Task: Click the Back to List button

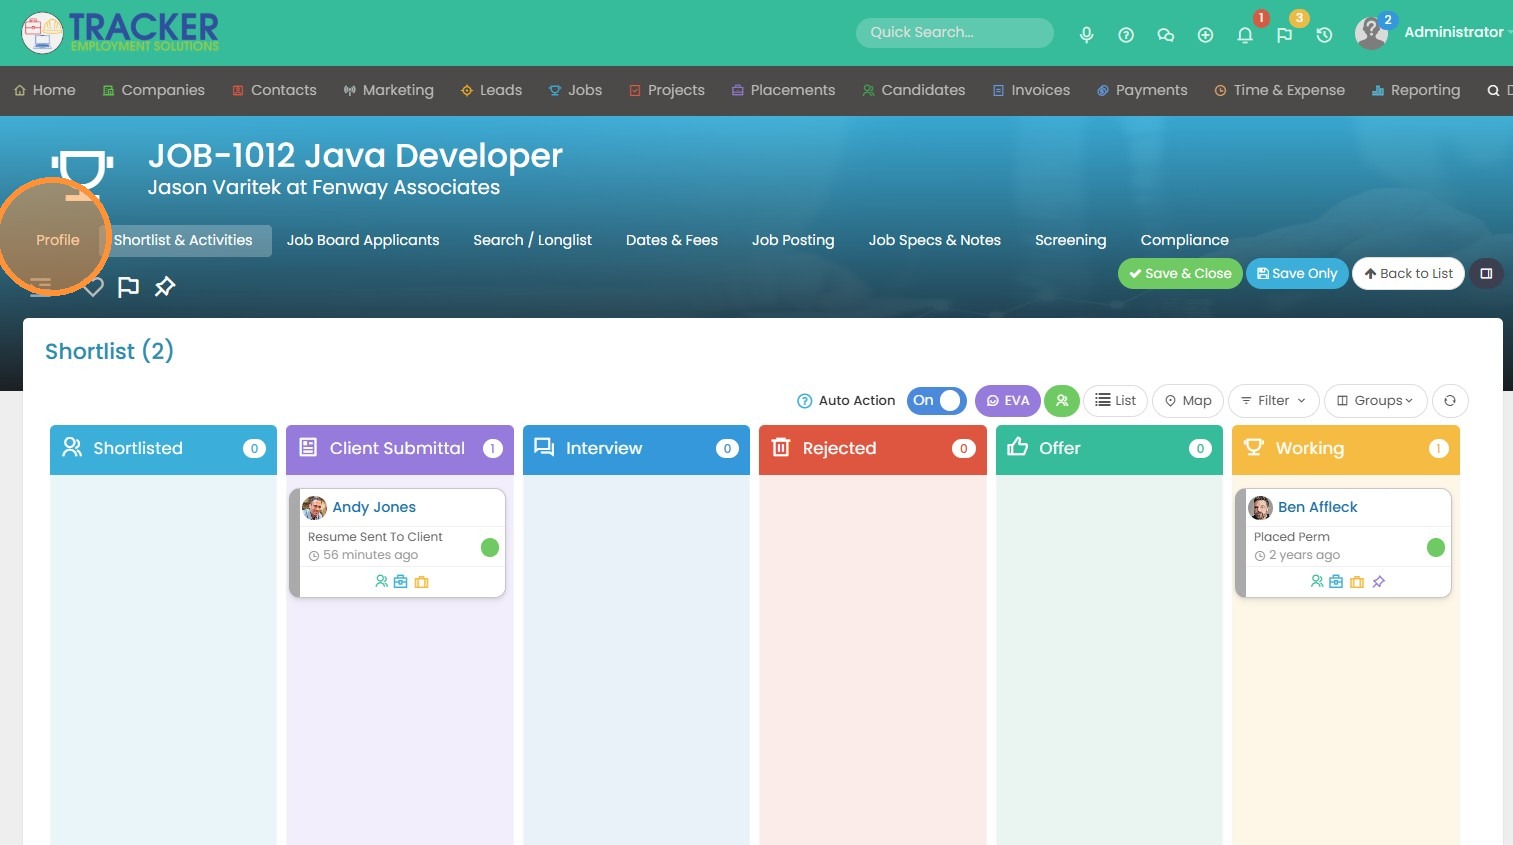Action: pyautogui.click(x=1408, y=273)
